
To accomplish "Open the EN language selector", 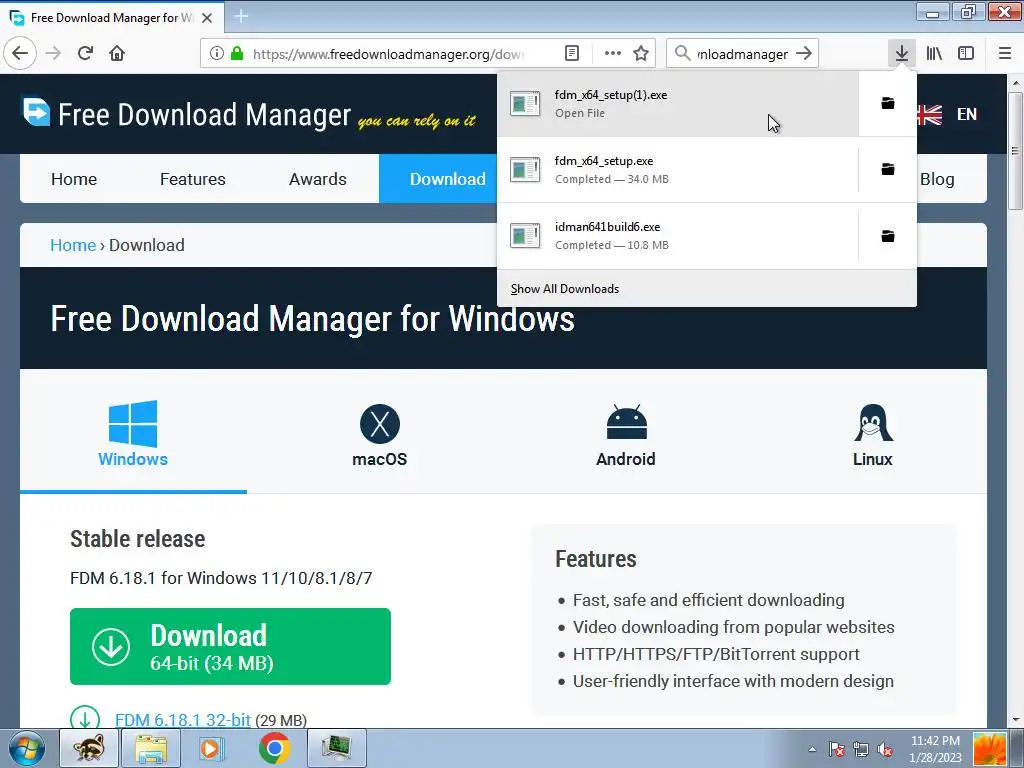I will 967,114.
